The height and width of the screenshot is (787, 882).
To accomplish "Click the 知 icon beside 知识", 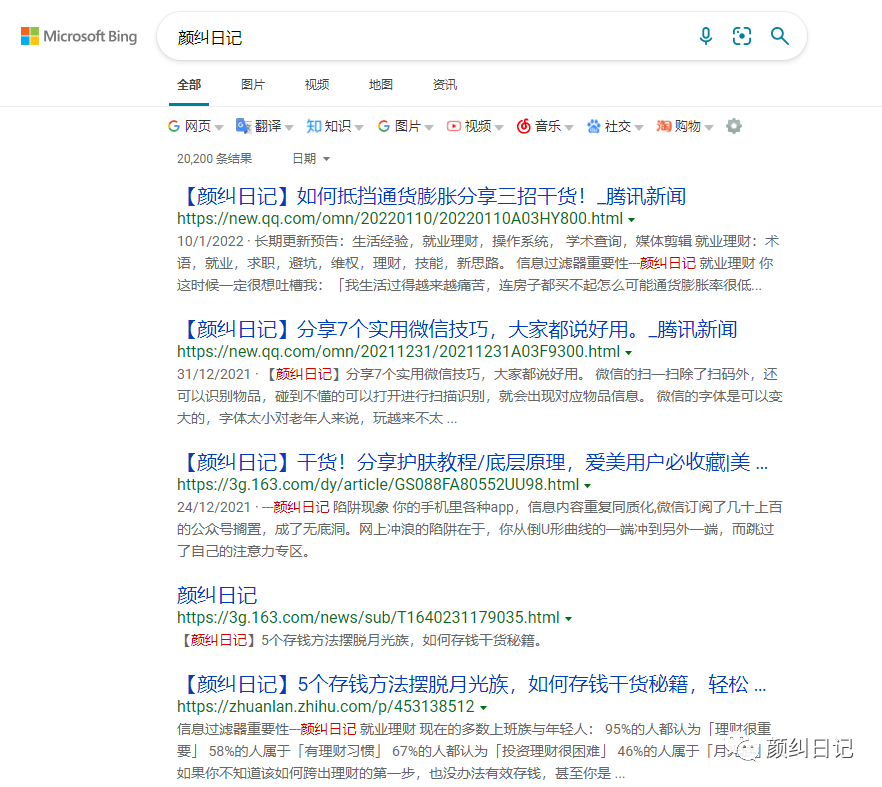I will click(314, 126).
